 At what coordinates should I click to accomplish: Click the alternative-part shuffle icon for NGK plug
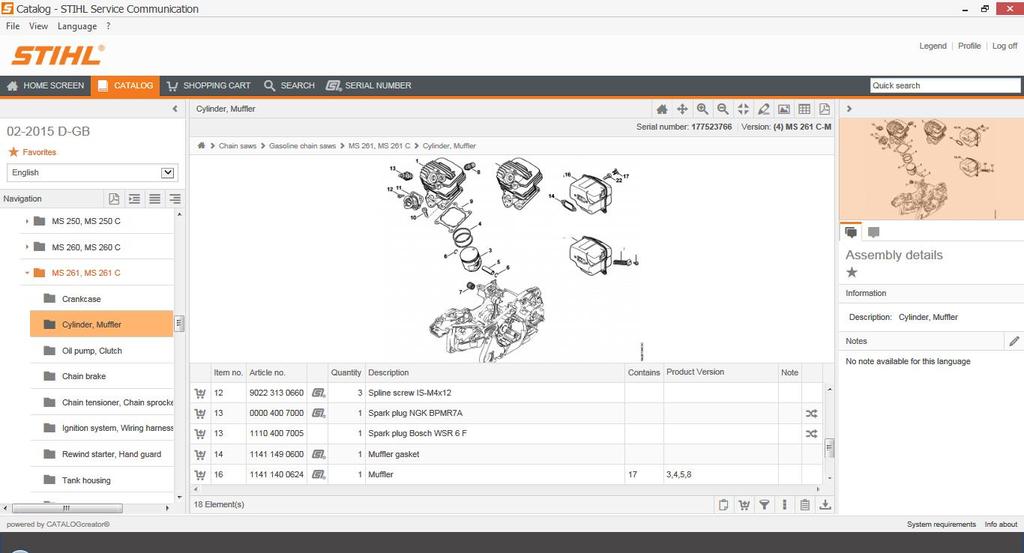point(811,413)
